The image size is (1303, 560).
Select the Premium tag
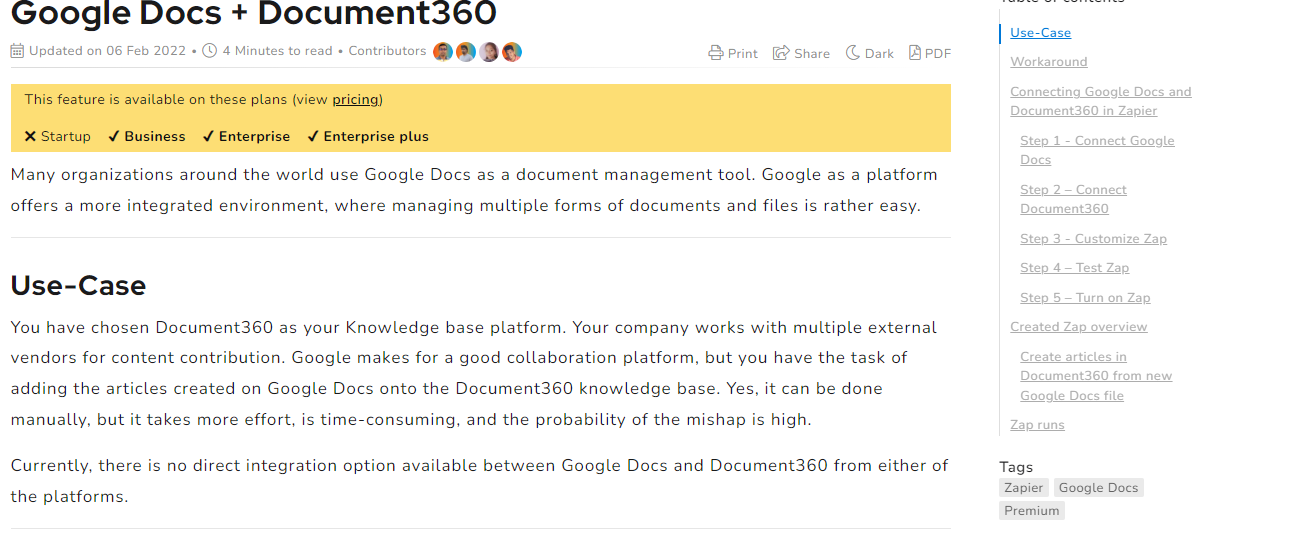1032,511
